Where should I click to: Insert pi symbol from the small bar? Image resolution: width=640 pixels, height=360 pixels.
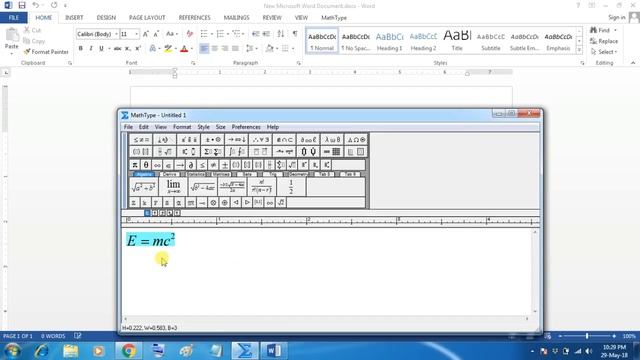pos(135,165)
